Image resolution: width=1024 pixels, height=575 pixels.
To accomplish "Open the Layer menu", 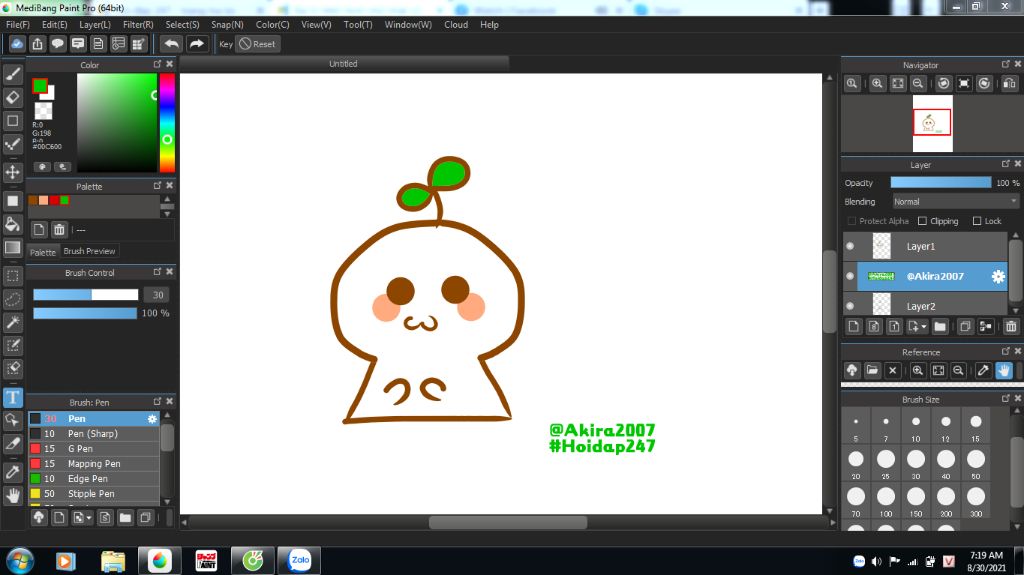I will tap(95, 24).
